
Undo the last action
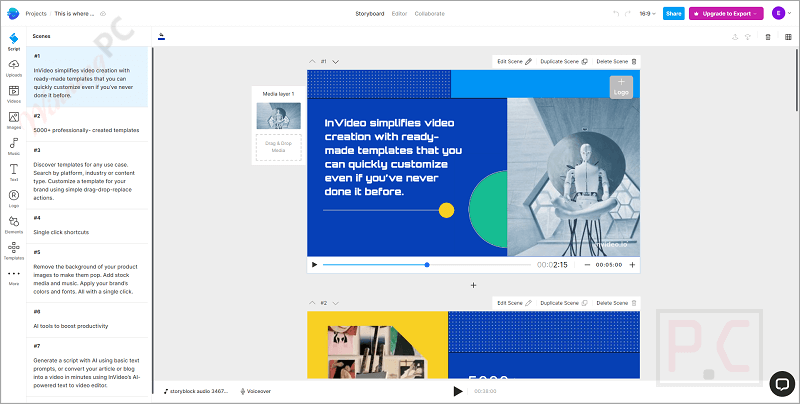point(616,14)
